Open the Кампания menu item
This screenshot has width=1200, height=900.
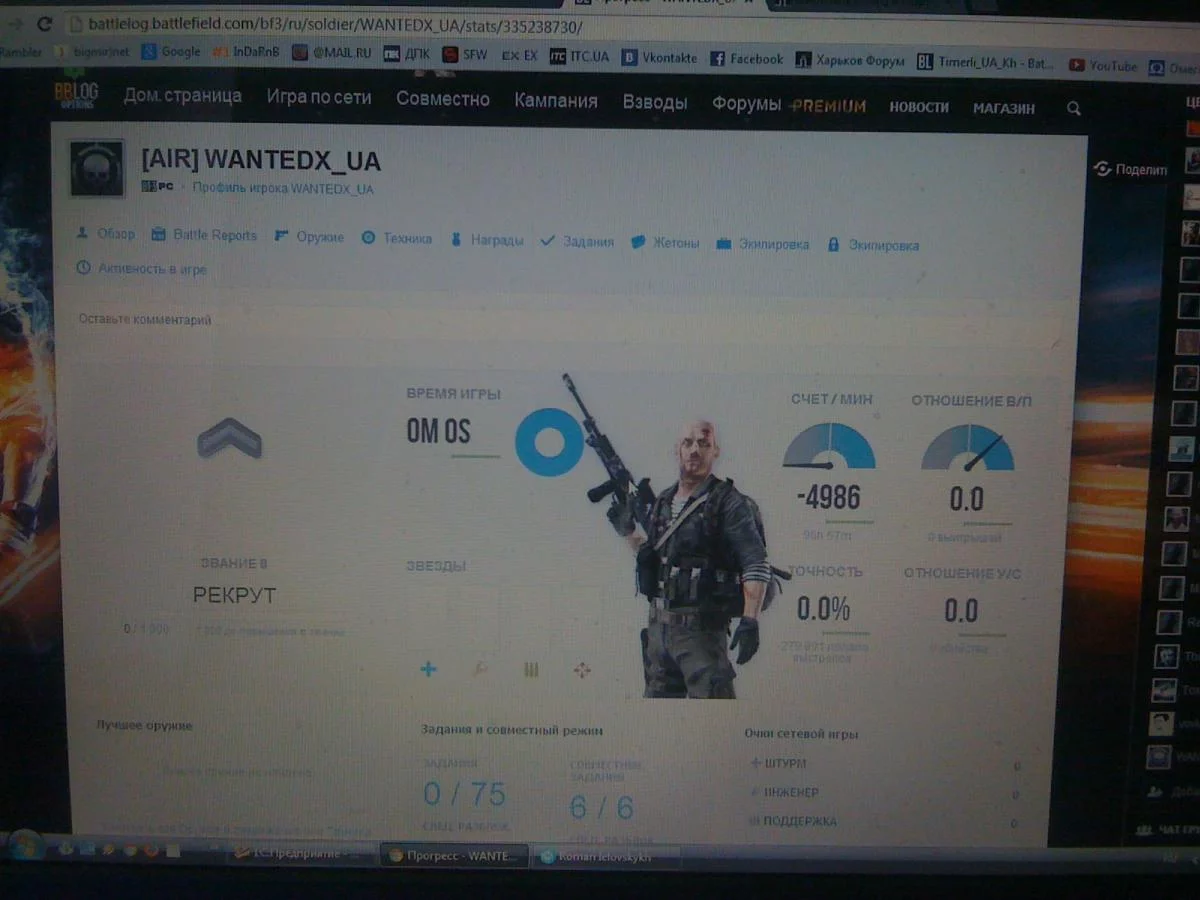556,101
